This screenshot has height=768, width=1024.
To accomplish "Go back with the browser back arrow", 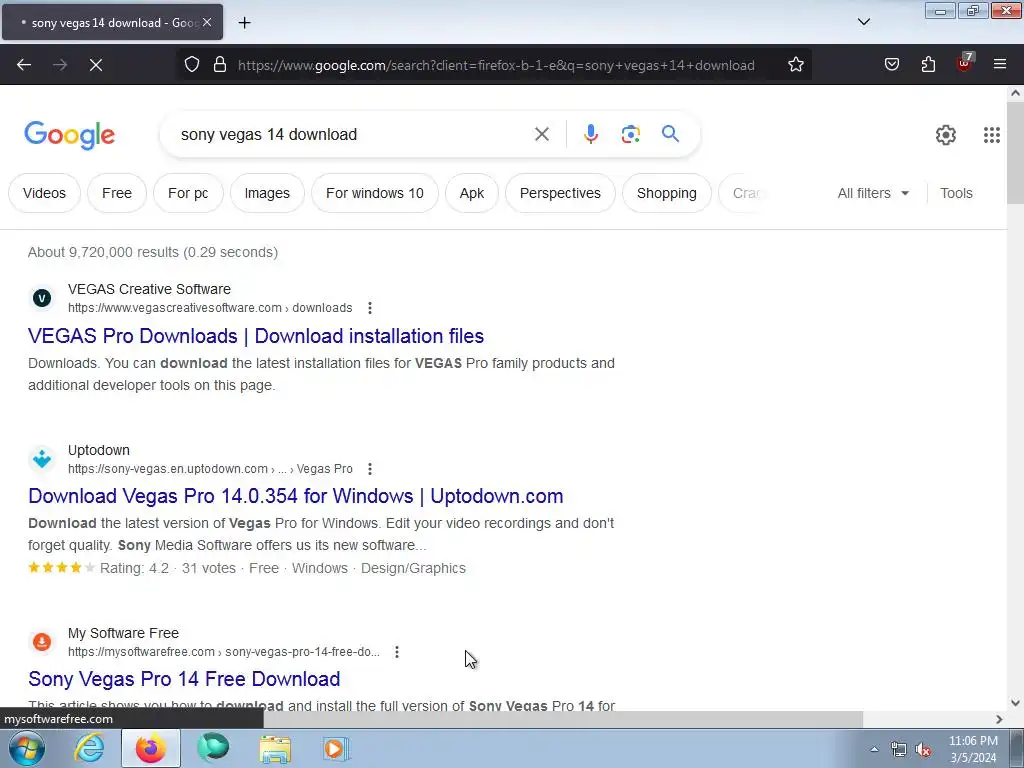I will click(24, 65).
